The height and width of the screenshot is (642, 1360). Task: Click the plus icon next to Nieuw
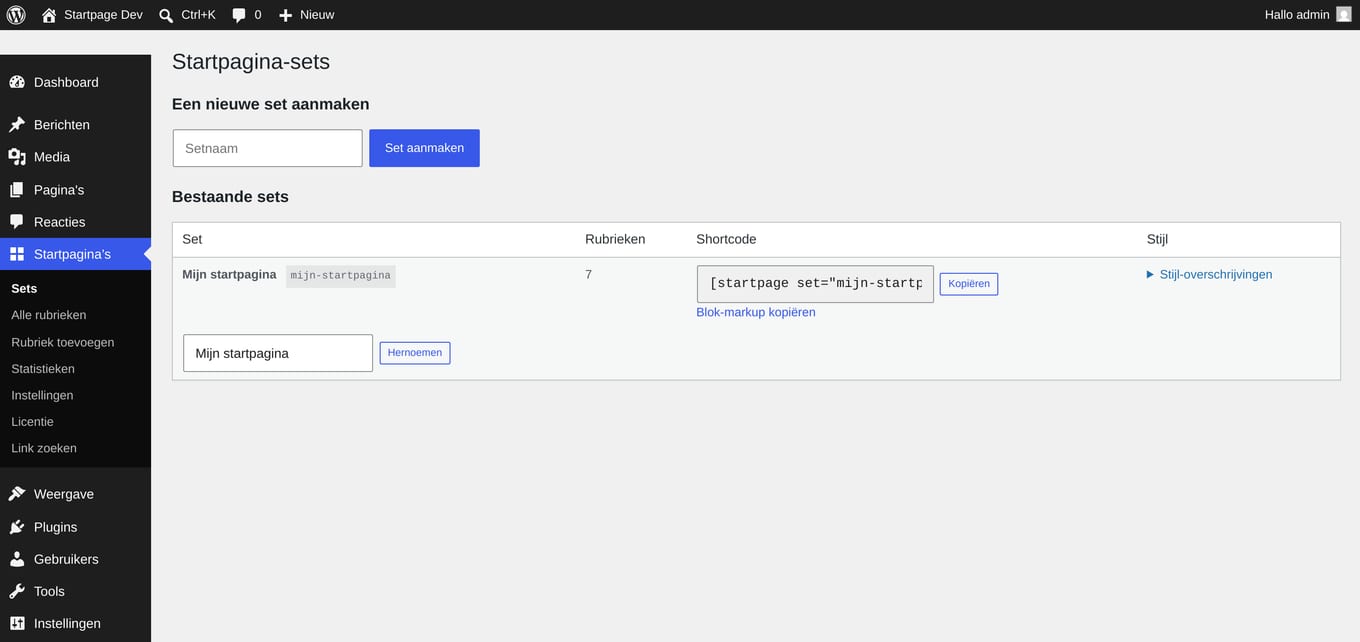pos(285,15)
